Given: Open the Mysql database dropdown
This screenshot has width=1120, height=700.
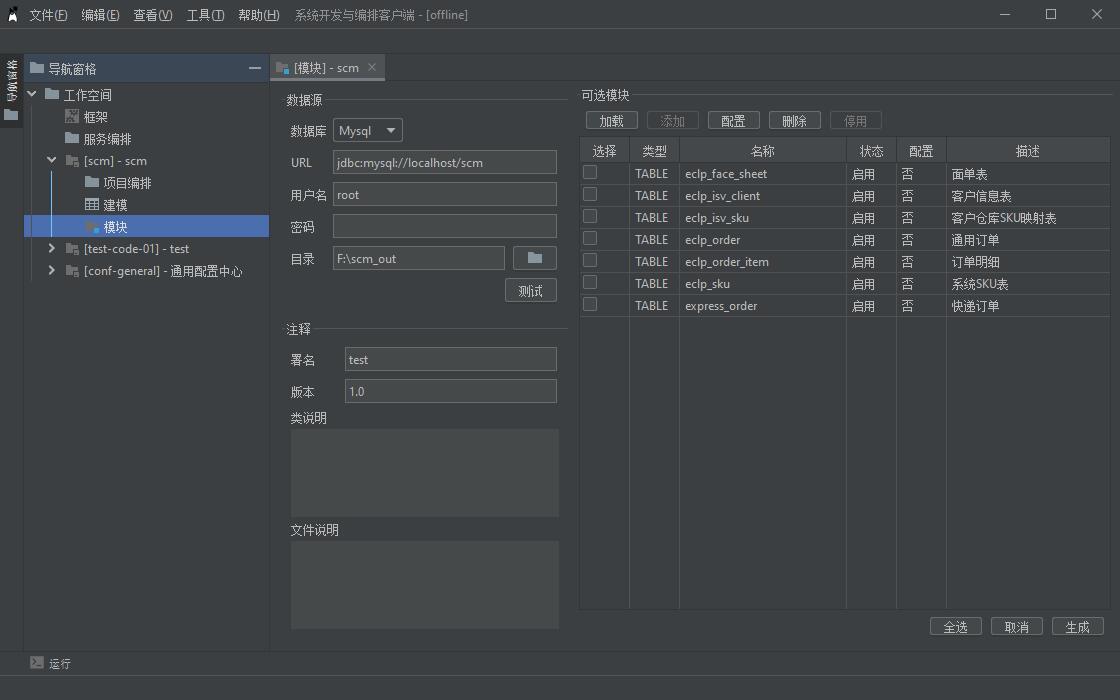Looking at the screenshot, I should pyautogui.click(x=367, y=130).
